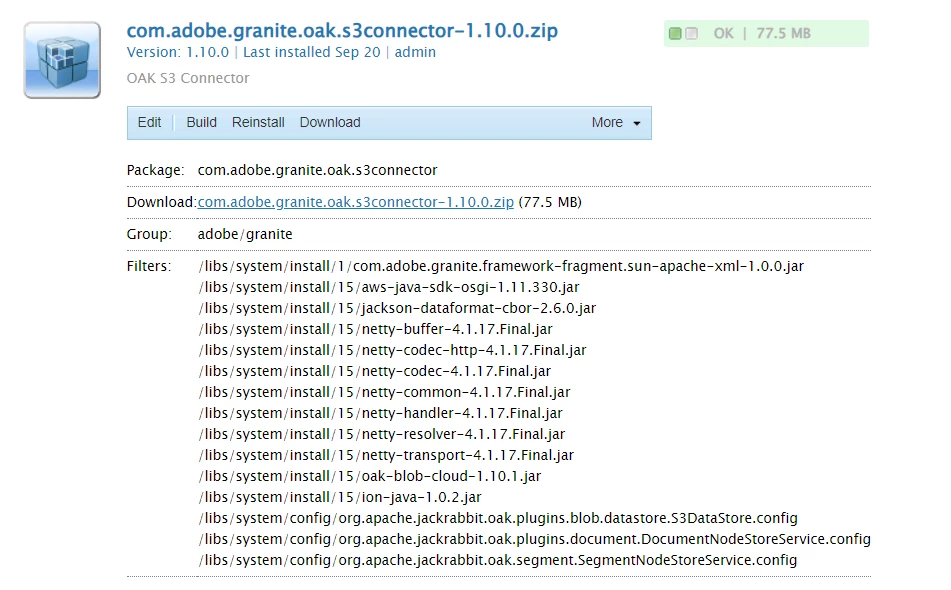Click the netty-resolver-4.1.17.Final.jar filter

coord(381,434)
